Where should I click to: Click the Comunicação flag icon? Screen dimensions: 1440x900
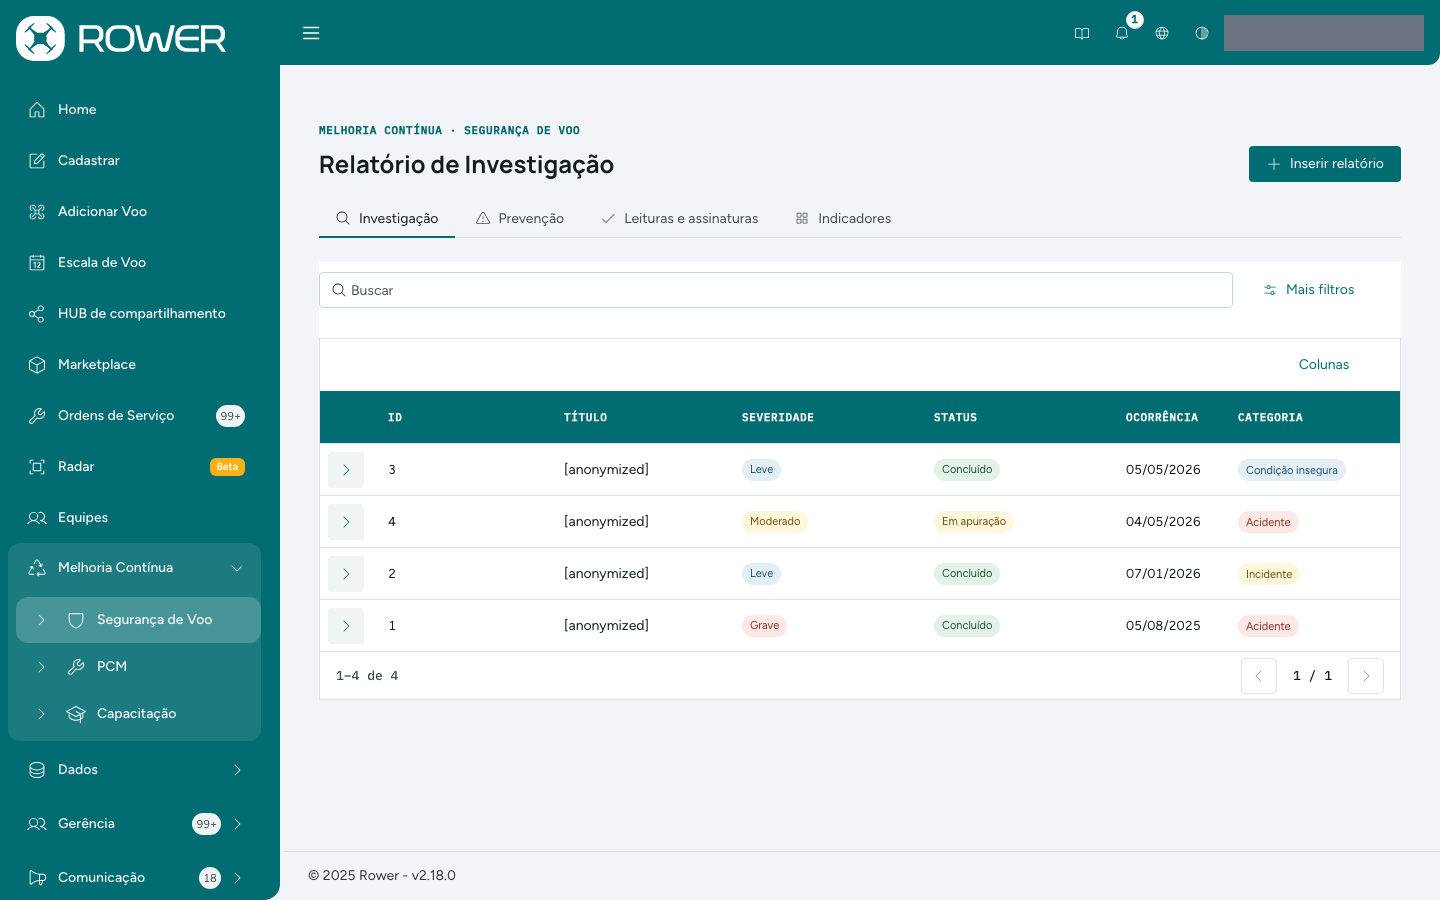tap(37, 878)
